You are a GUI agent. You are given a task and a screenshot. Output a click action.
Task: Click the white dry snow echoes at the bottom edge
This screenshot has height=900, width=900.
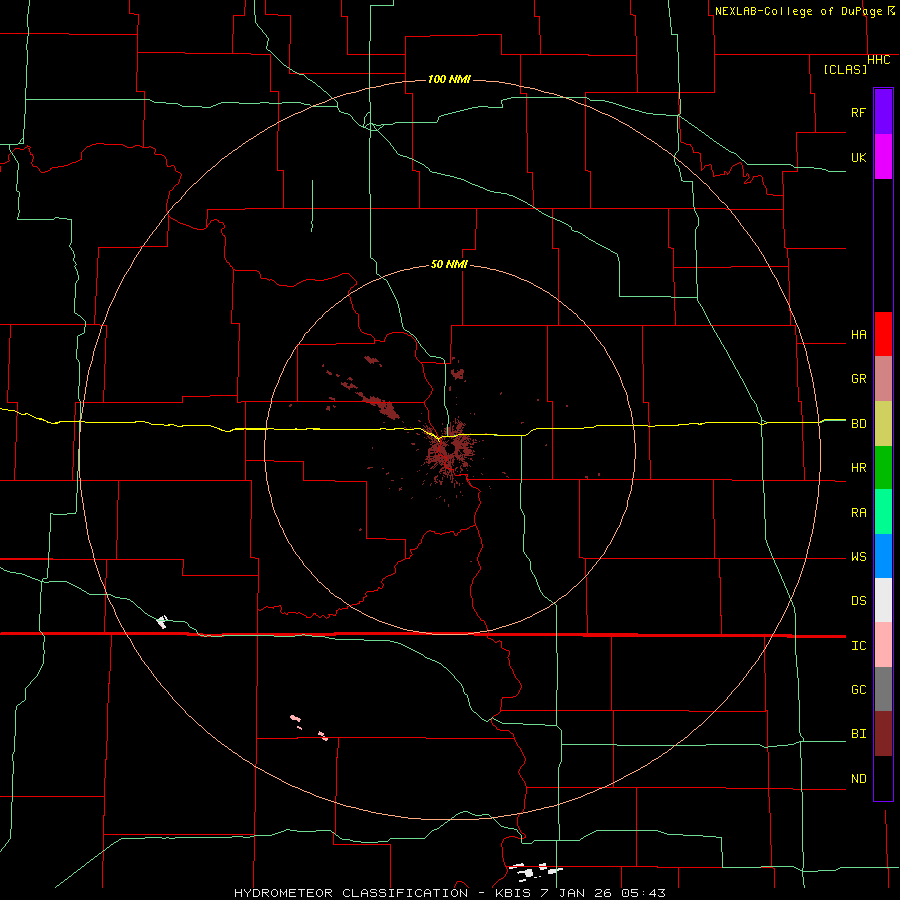pos(535,871)
